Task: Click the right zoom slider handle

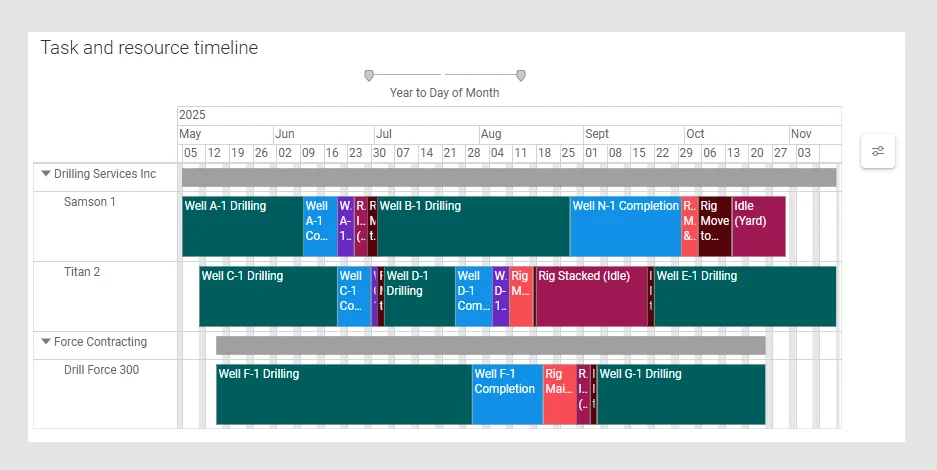Action: (x=521, y=75)
